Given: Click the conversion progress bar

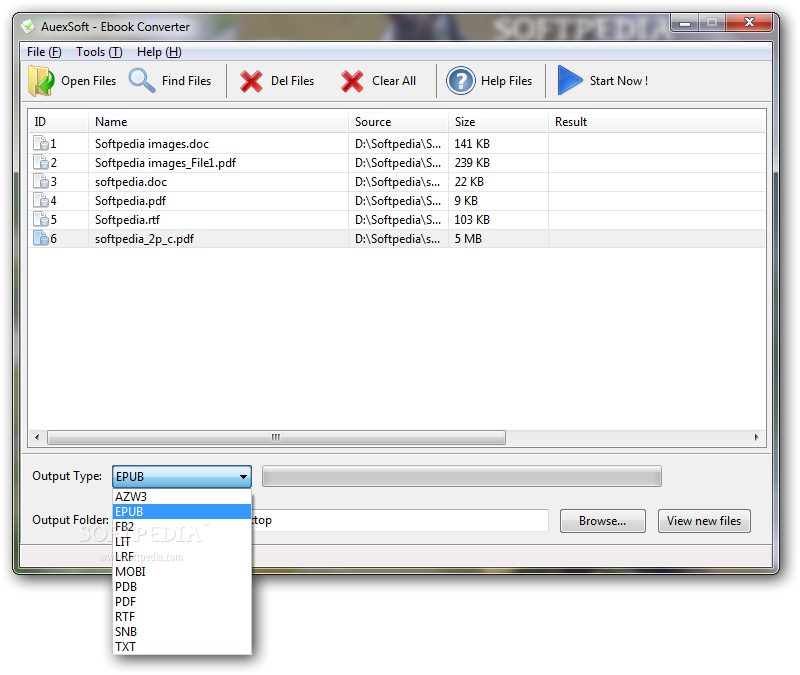Looking at the screenshot, I should click(462, 476).
